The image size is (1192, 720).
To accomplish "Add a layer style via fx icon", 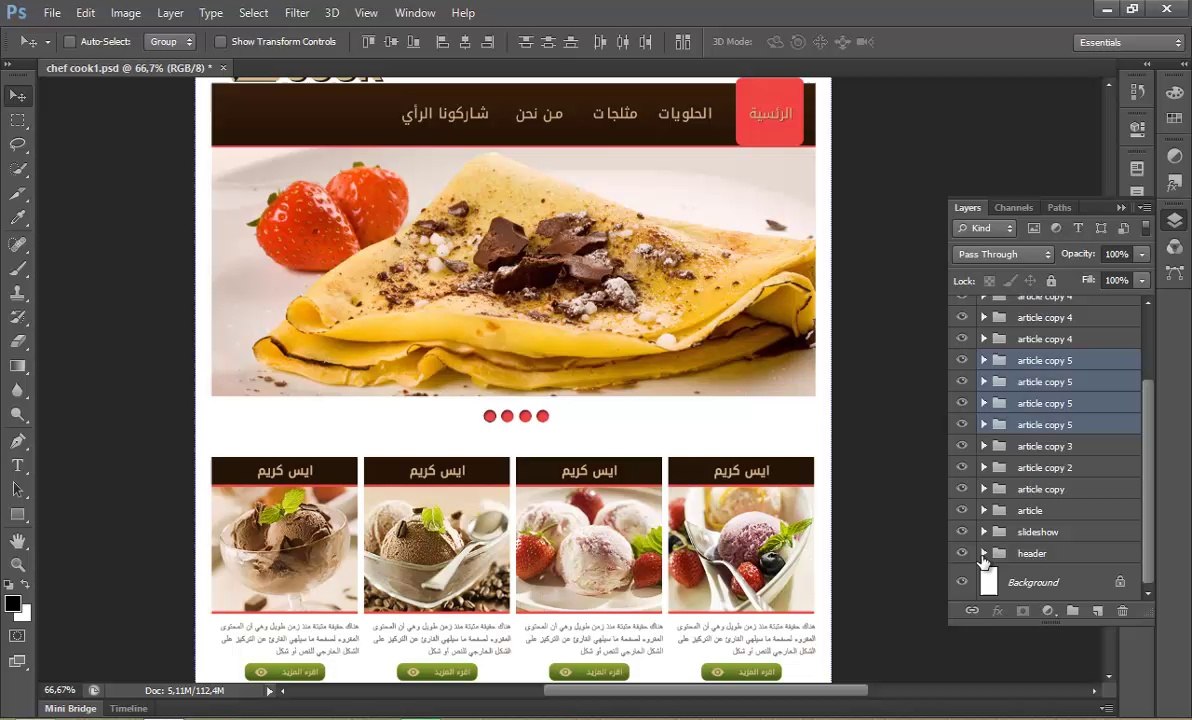I will point(997,611).
